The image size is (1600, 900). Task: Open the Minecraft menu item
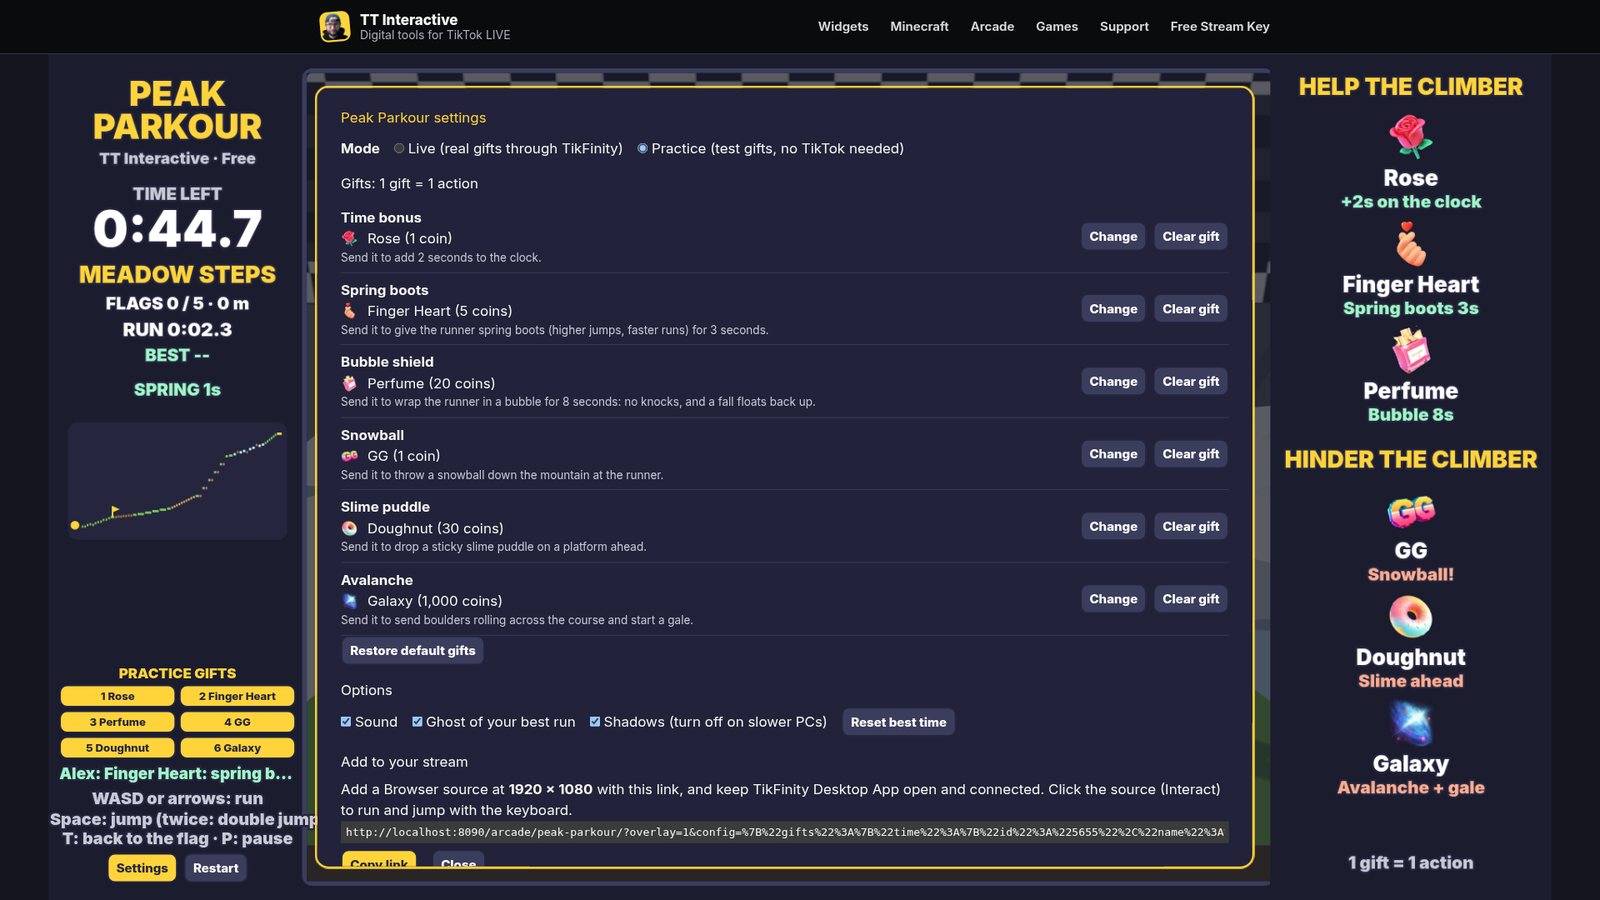click(x=919, y=27)
